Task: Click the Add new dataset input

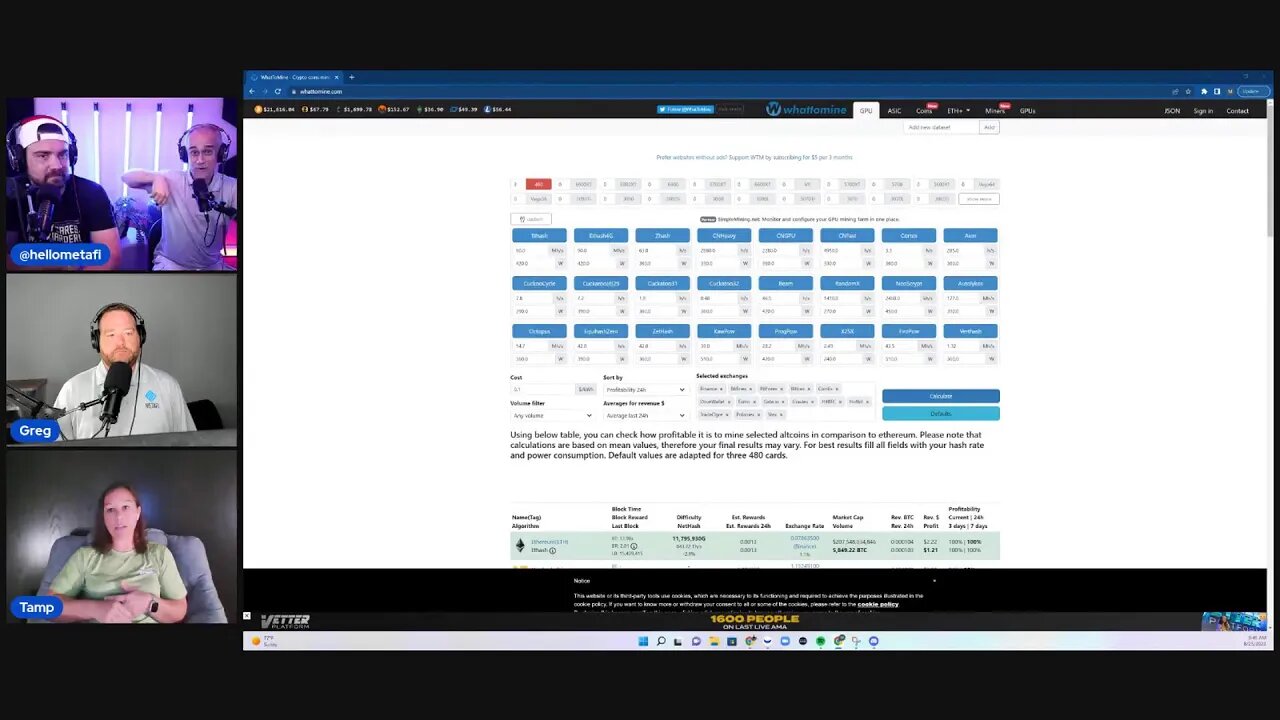Action: click(942, 127)
